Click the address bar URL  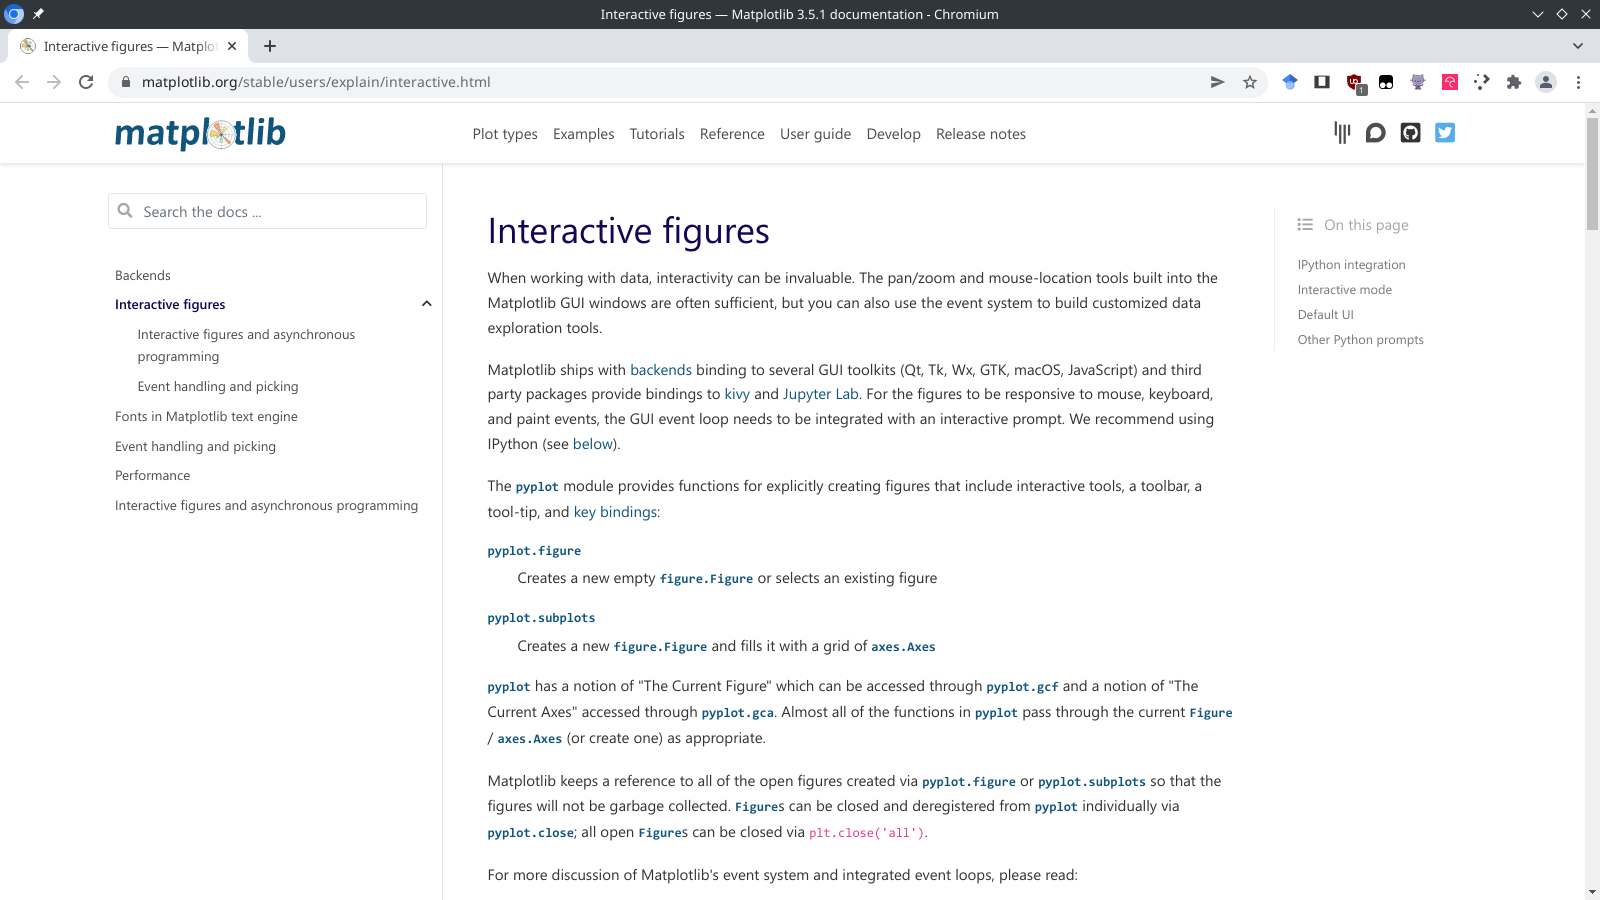[316, 82]
